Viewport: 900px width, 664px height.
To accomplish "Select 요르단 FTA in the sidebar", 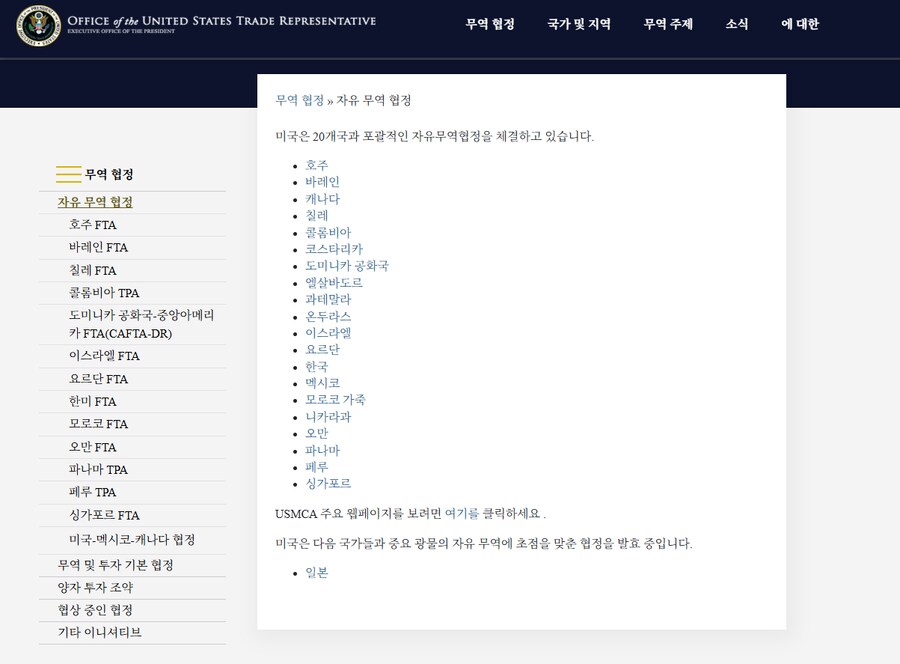I will tap(98, 379).
